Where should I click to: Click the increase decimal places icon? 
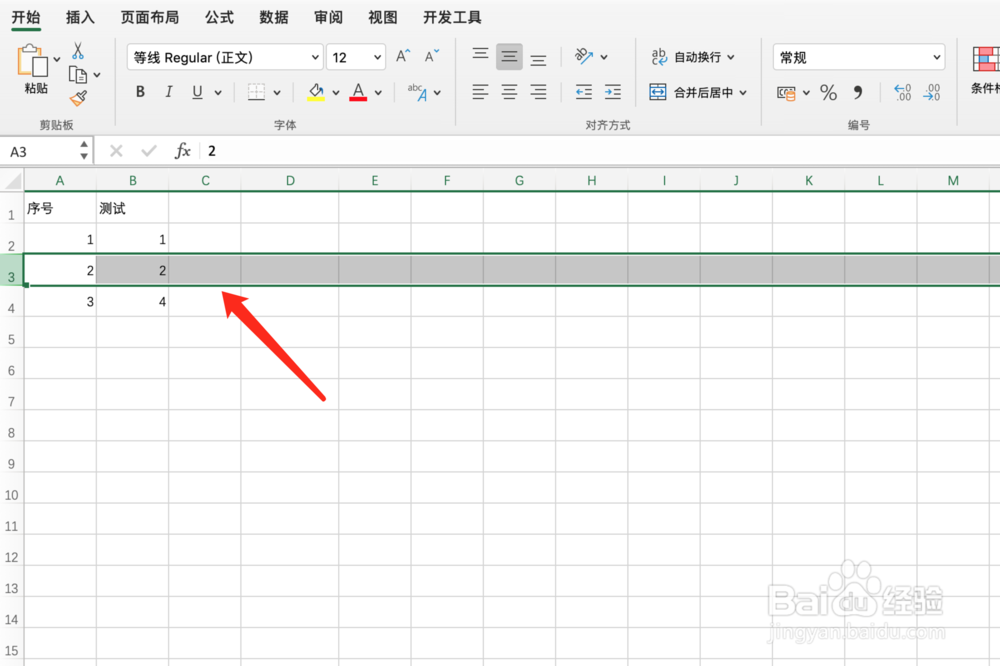pyautogui.click(x=900, y=93)
